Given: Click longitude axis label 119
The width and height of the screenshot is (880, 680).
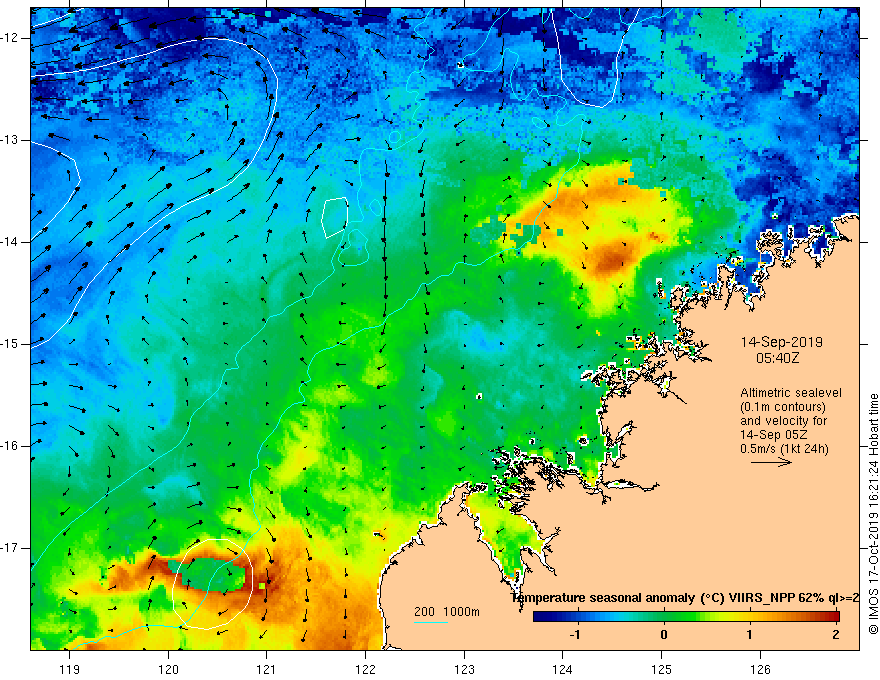Looking at the screenshot, I should [x=69, y=669].
